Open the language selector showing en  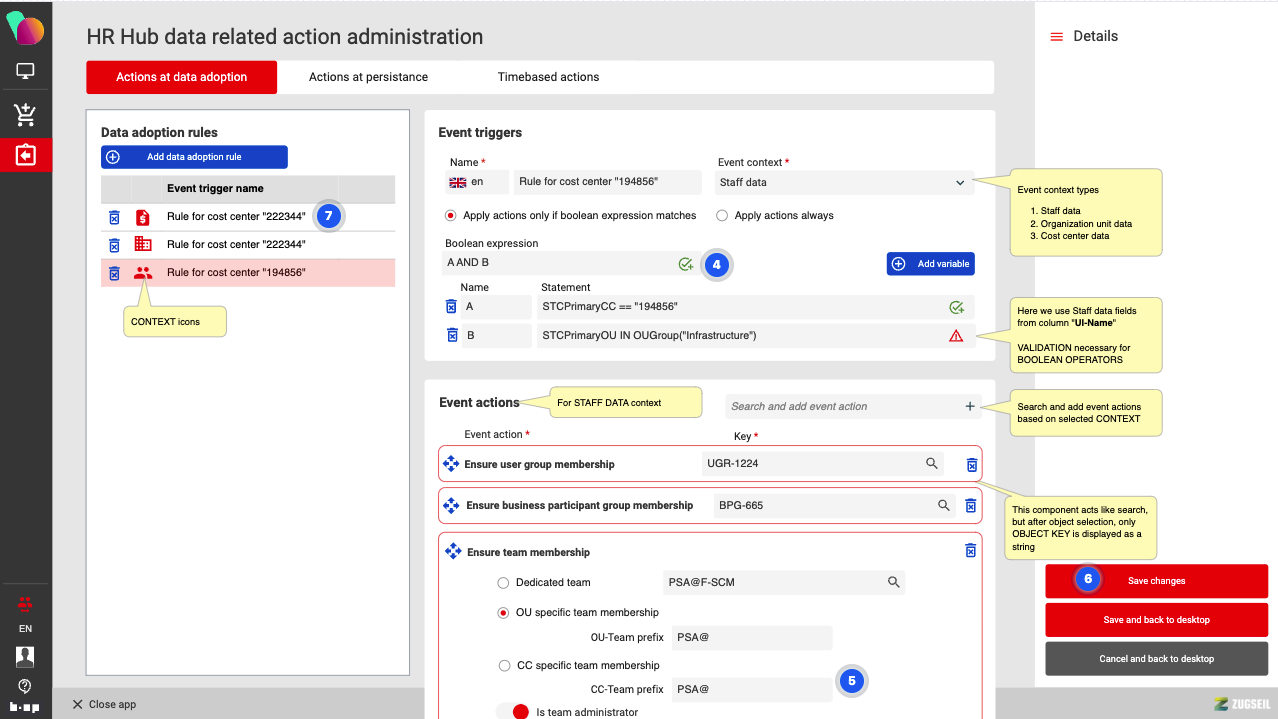[x=475, y=182]
